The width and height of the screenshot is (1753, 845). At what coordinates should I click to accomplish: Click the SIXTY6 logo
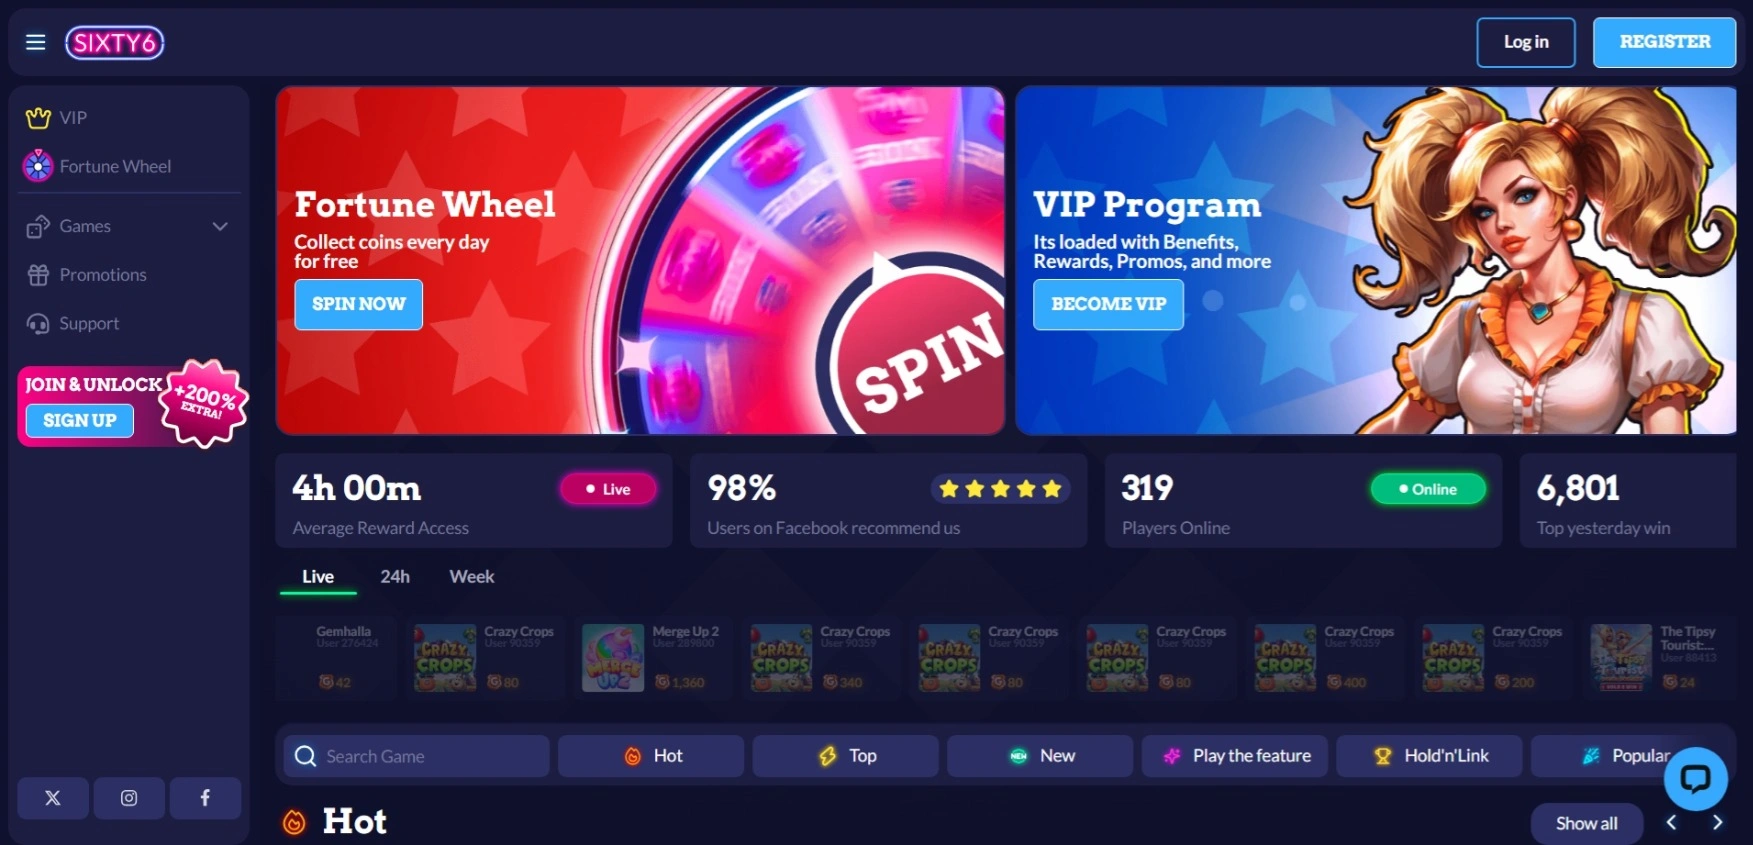(x=115, y=42)
